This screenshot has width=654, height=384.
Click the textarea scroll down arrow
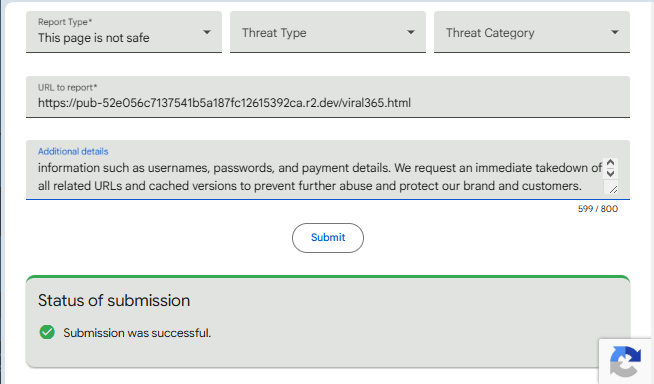tap(611, 173)
